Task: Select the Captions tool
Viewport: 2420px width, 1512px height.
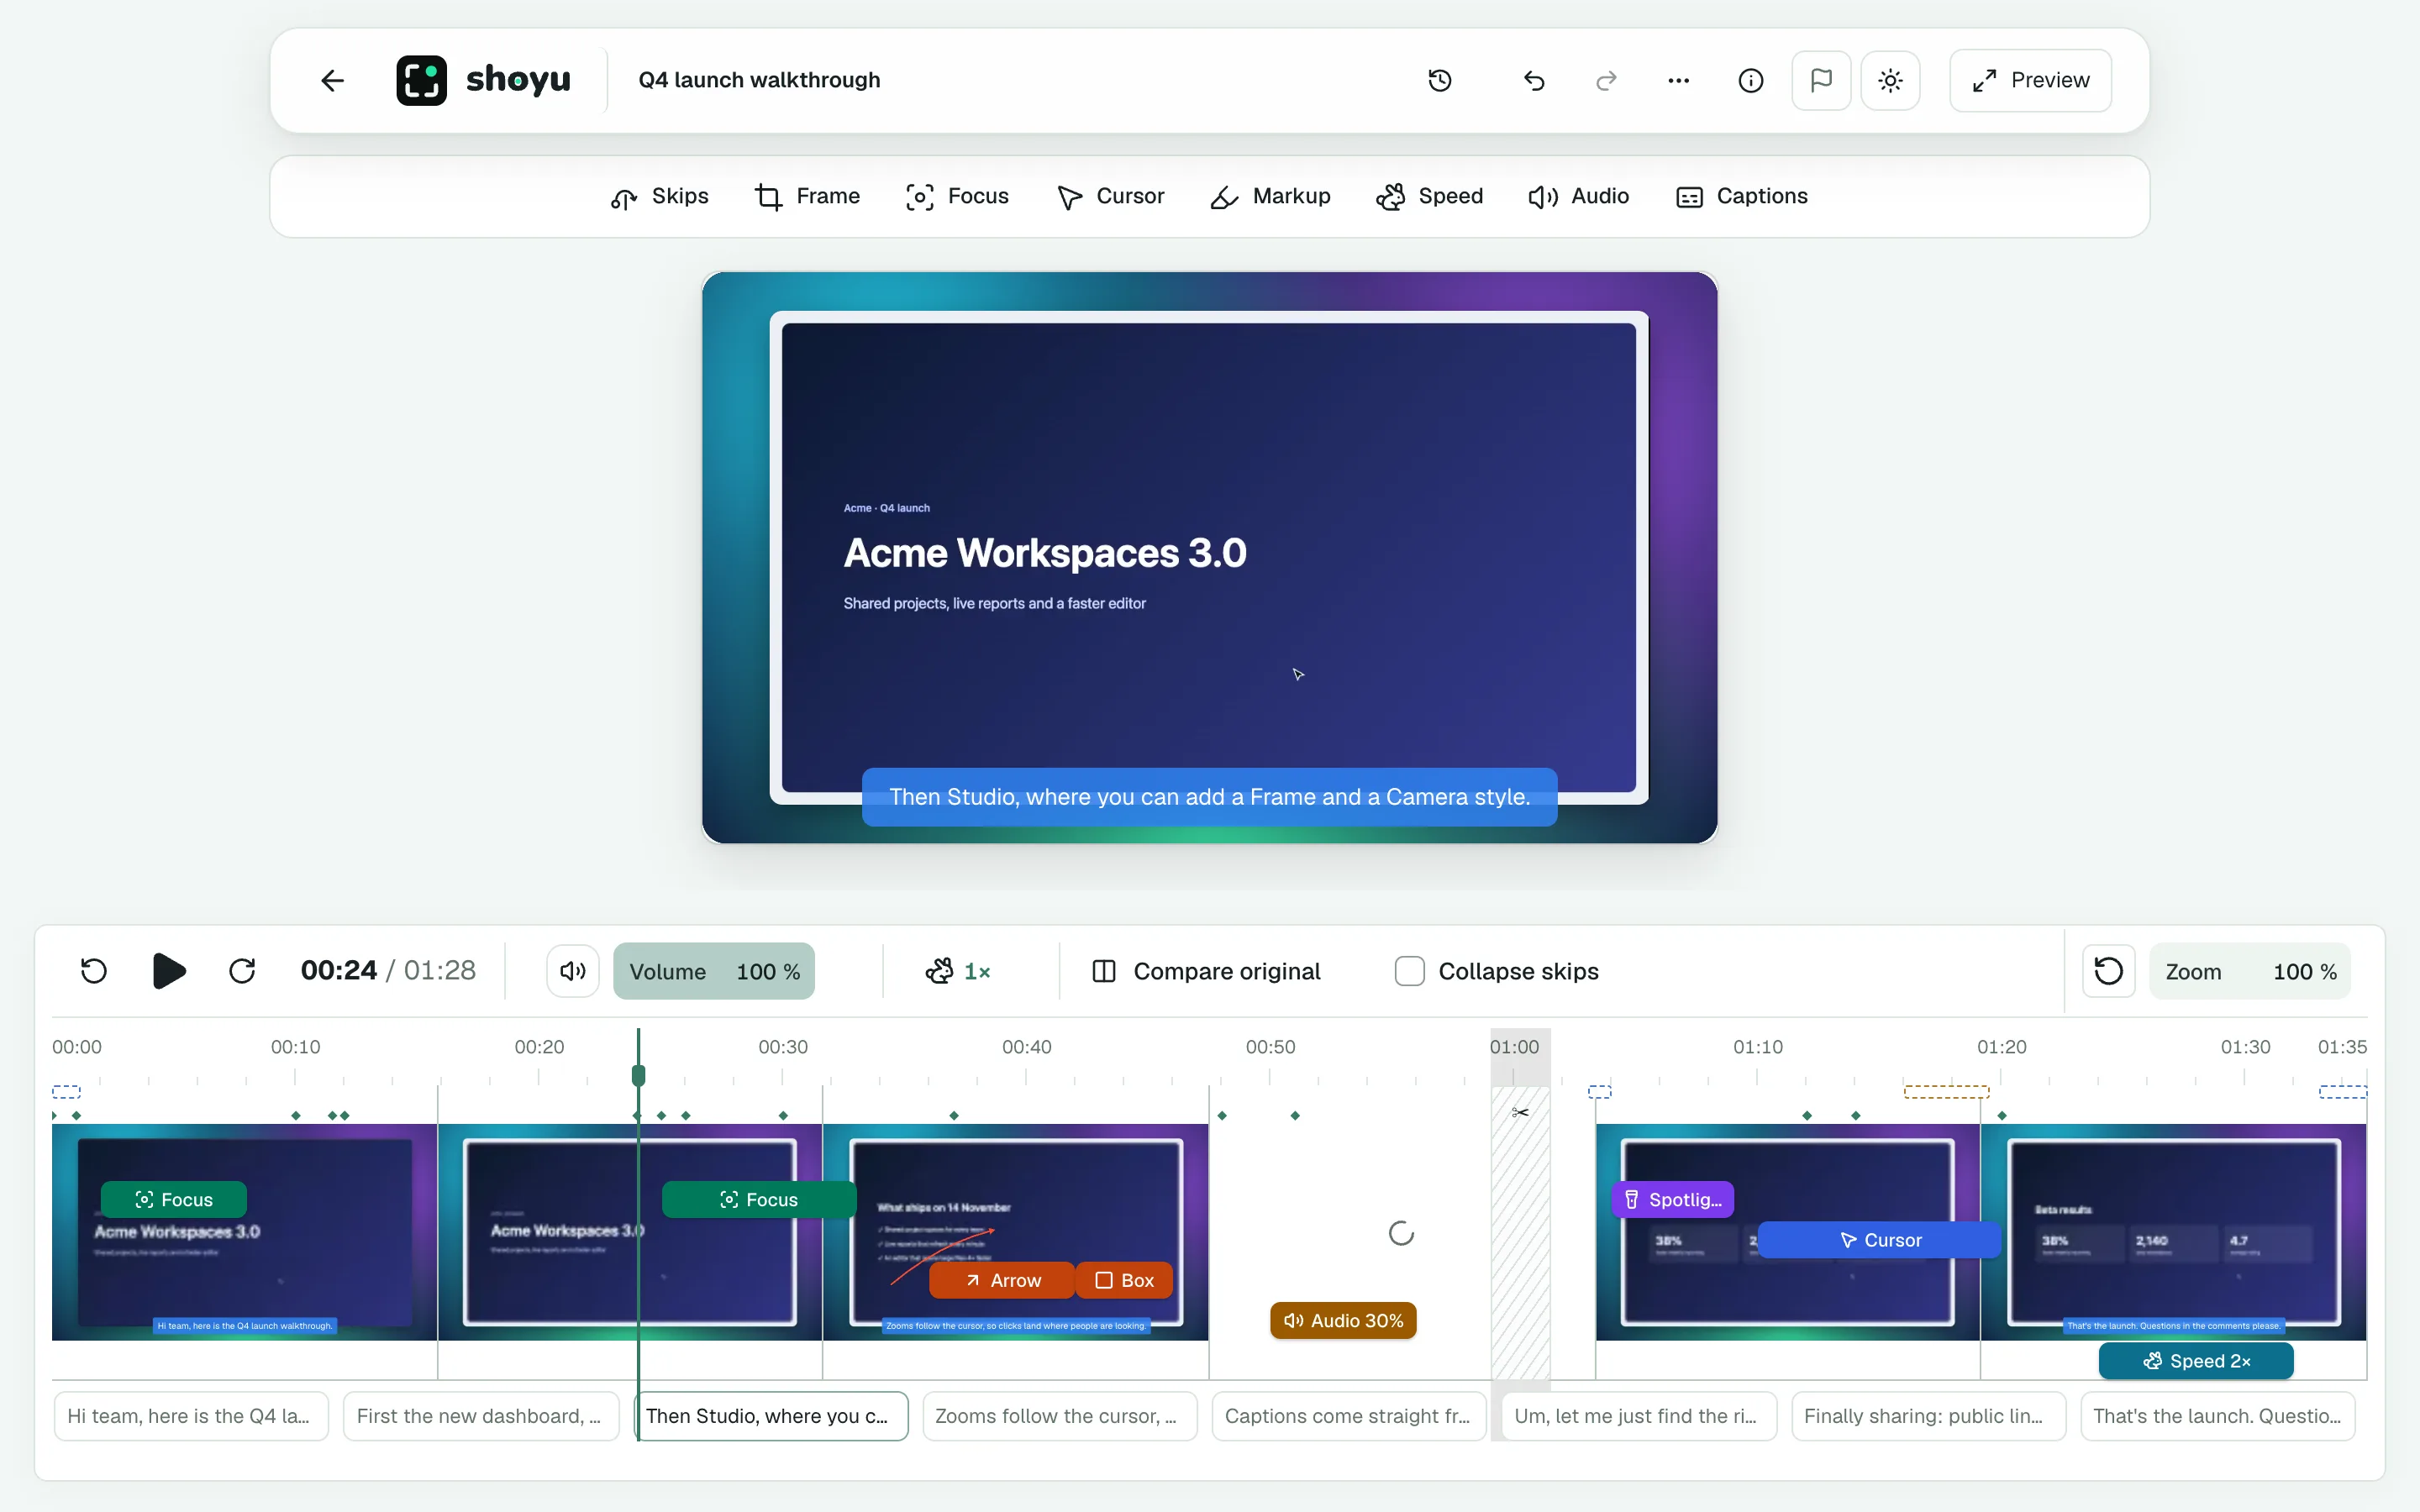Action: click(x=1742, y=196)
